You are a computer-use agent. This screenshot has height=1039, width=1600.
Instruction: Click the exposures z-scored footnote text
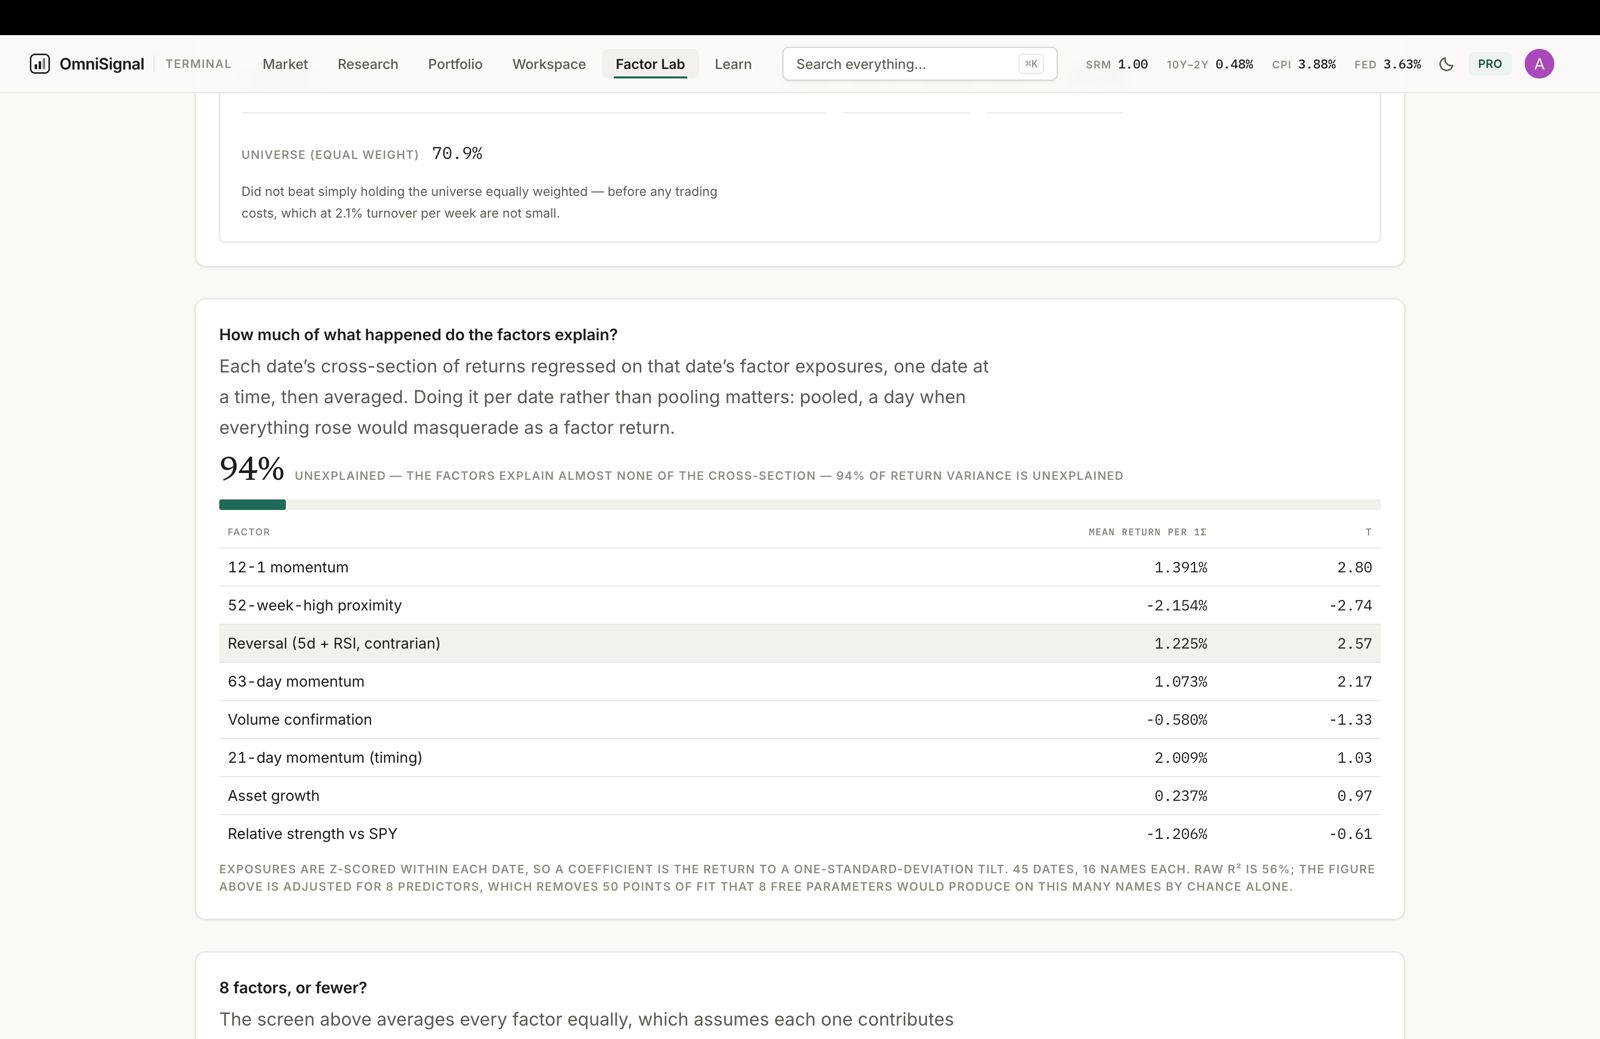tap(797, 877)
